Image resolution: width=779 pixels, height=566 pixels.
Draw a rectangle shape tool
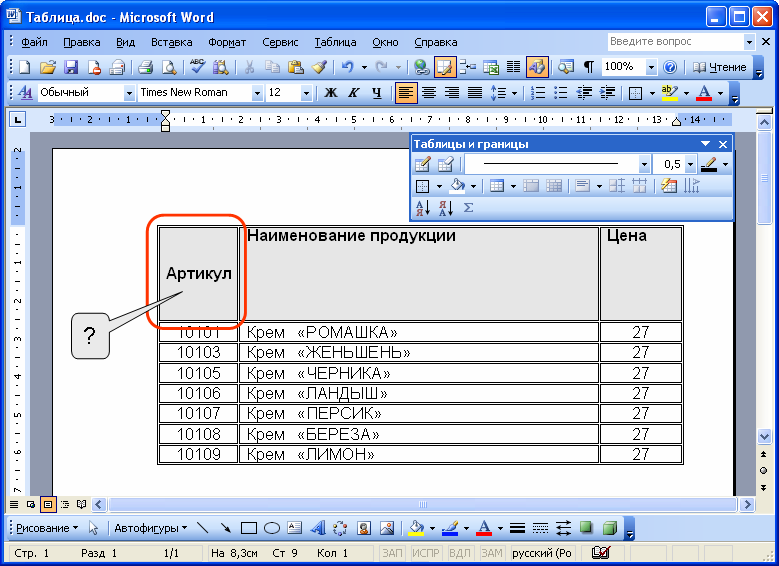click(248, 528)
